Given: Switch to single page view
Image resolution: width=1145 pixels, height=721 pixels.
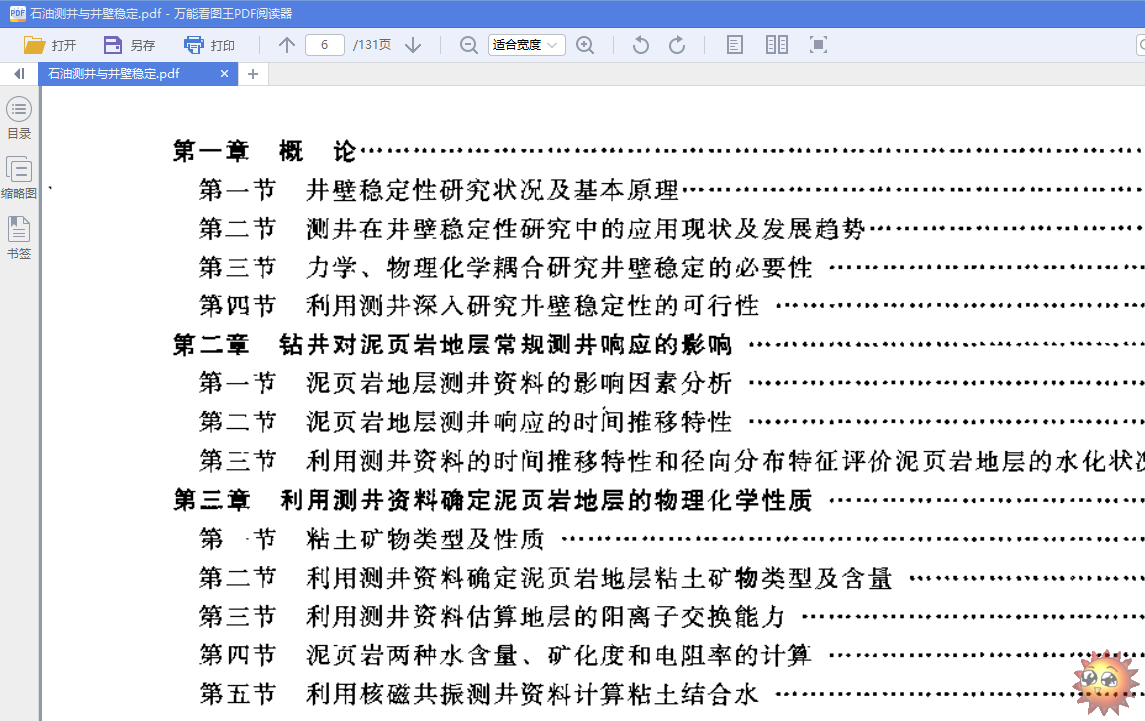Looking at the screenshot, I should click(x=735, y=45).
